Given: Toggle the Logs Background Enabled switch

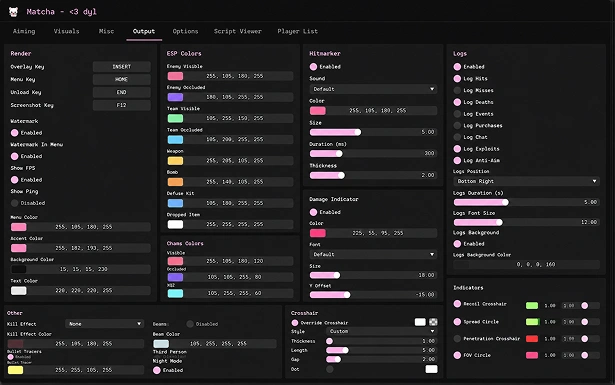Looking at the screenshot, I should (457, 243).
